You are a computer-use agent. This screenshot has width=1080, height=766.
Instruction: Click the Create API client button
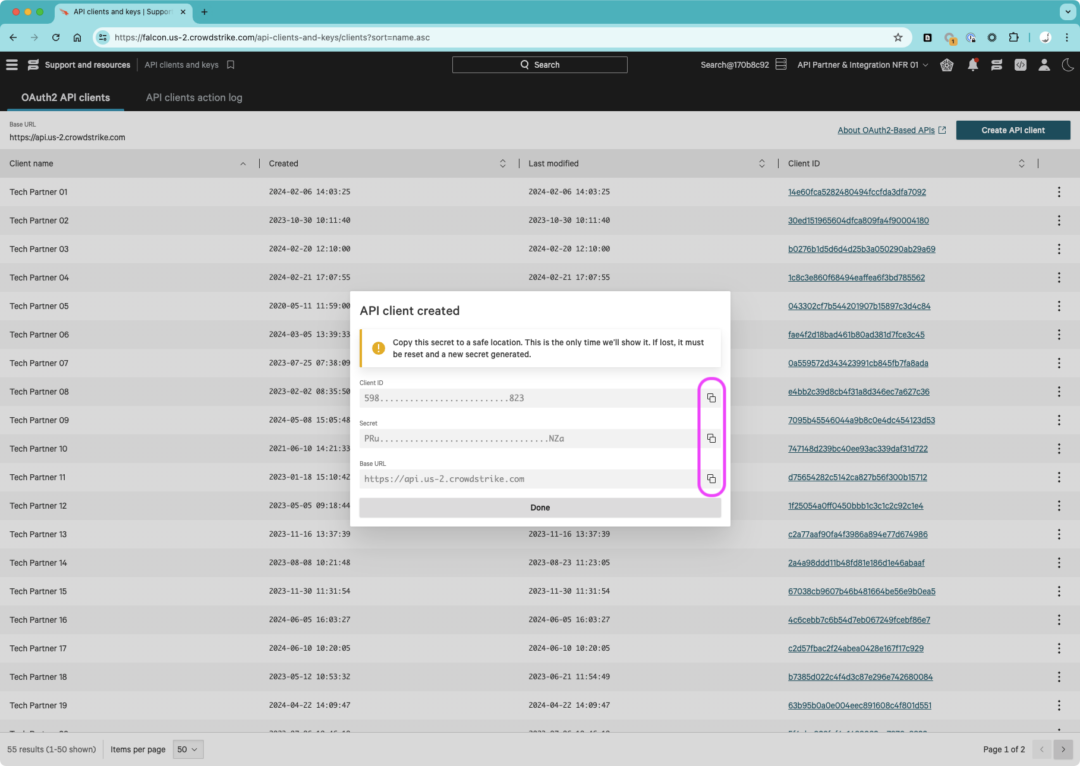tap(1012, 130)
